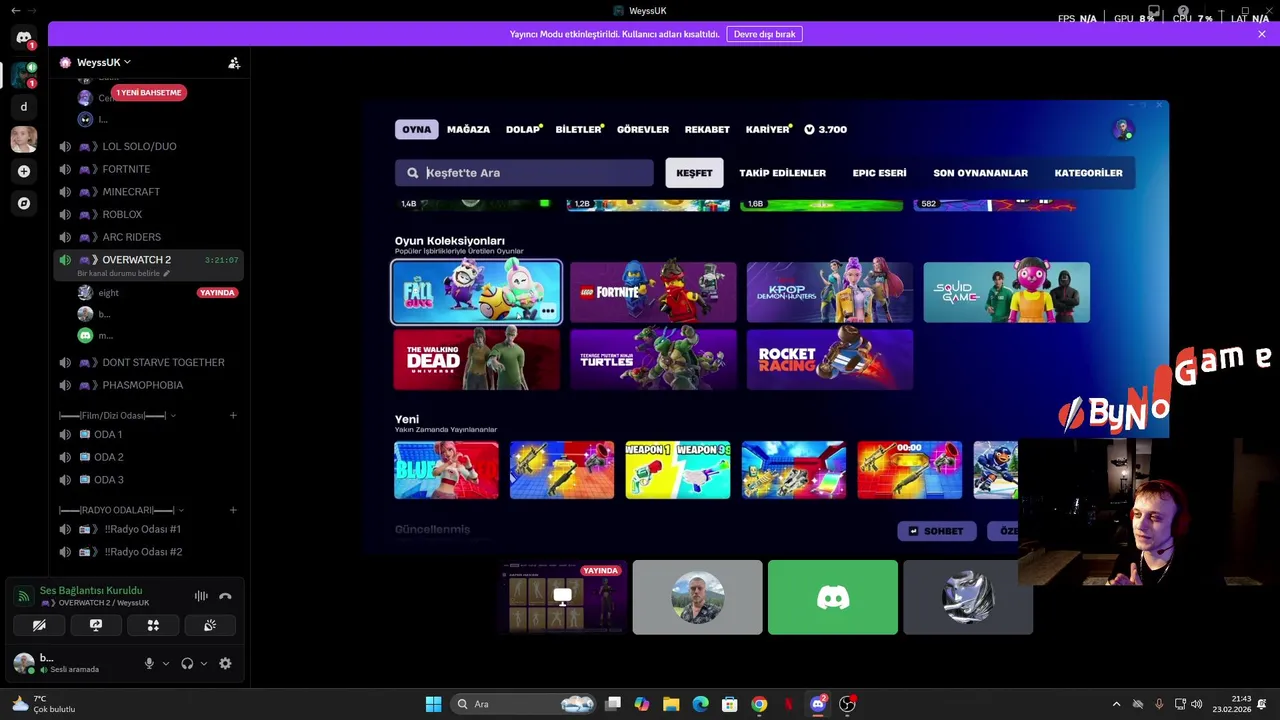The width and height of the screenshot is (1280, 720).
Task: Open voice connection signal details icon
Action: pos(24,596)
